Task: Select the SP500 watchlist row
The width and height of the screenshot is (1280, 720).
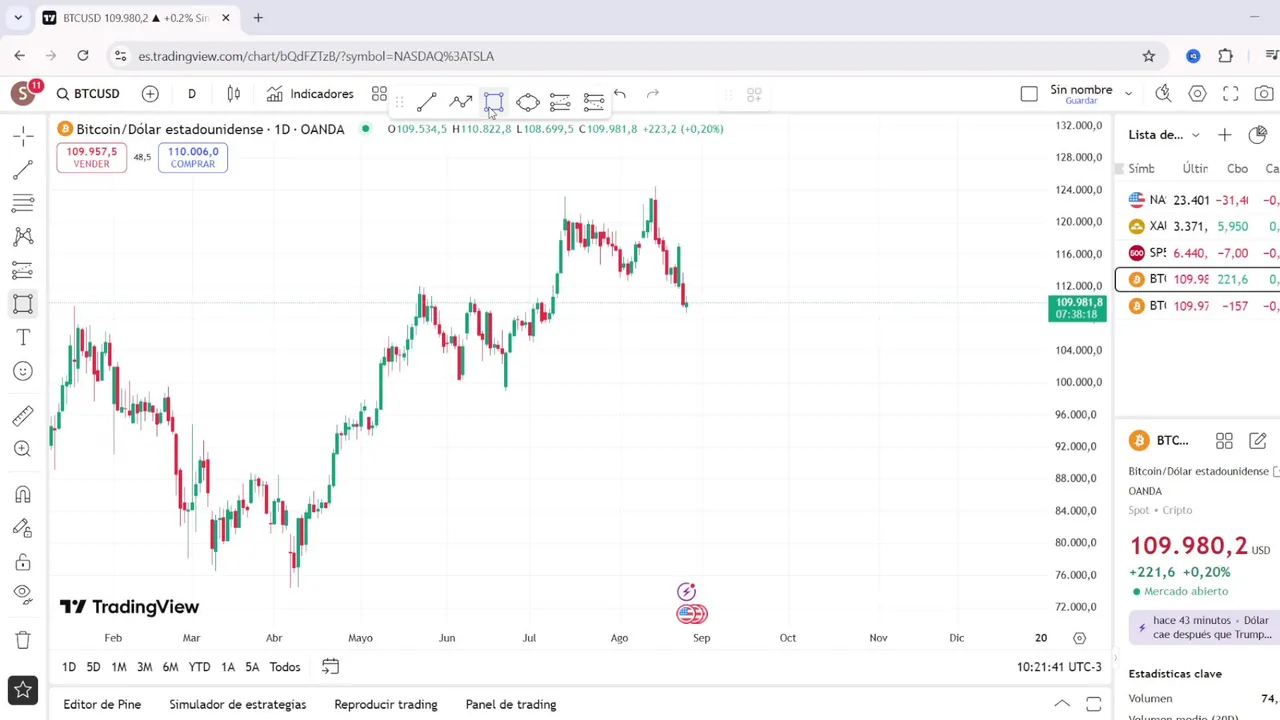Action: coord(1198,253)
